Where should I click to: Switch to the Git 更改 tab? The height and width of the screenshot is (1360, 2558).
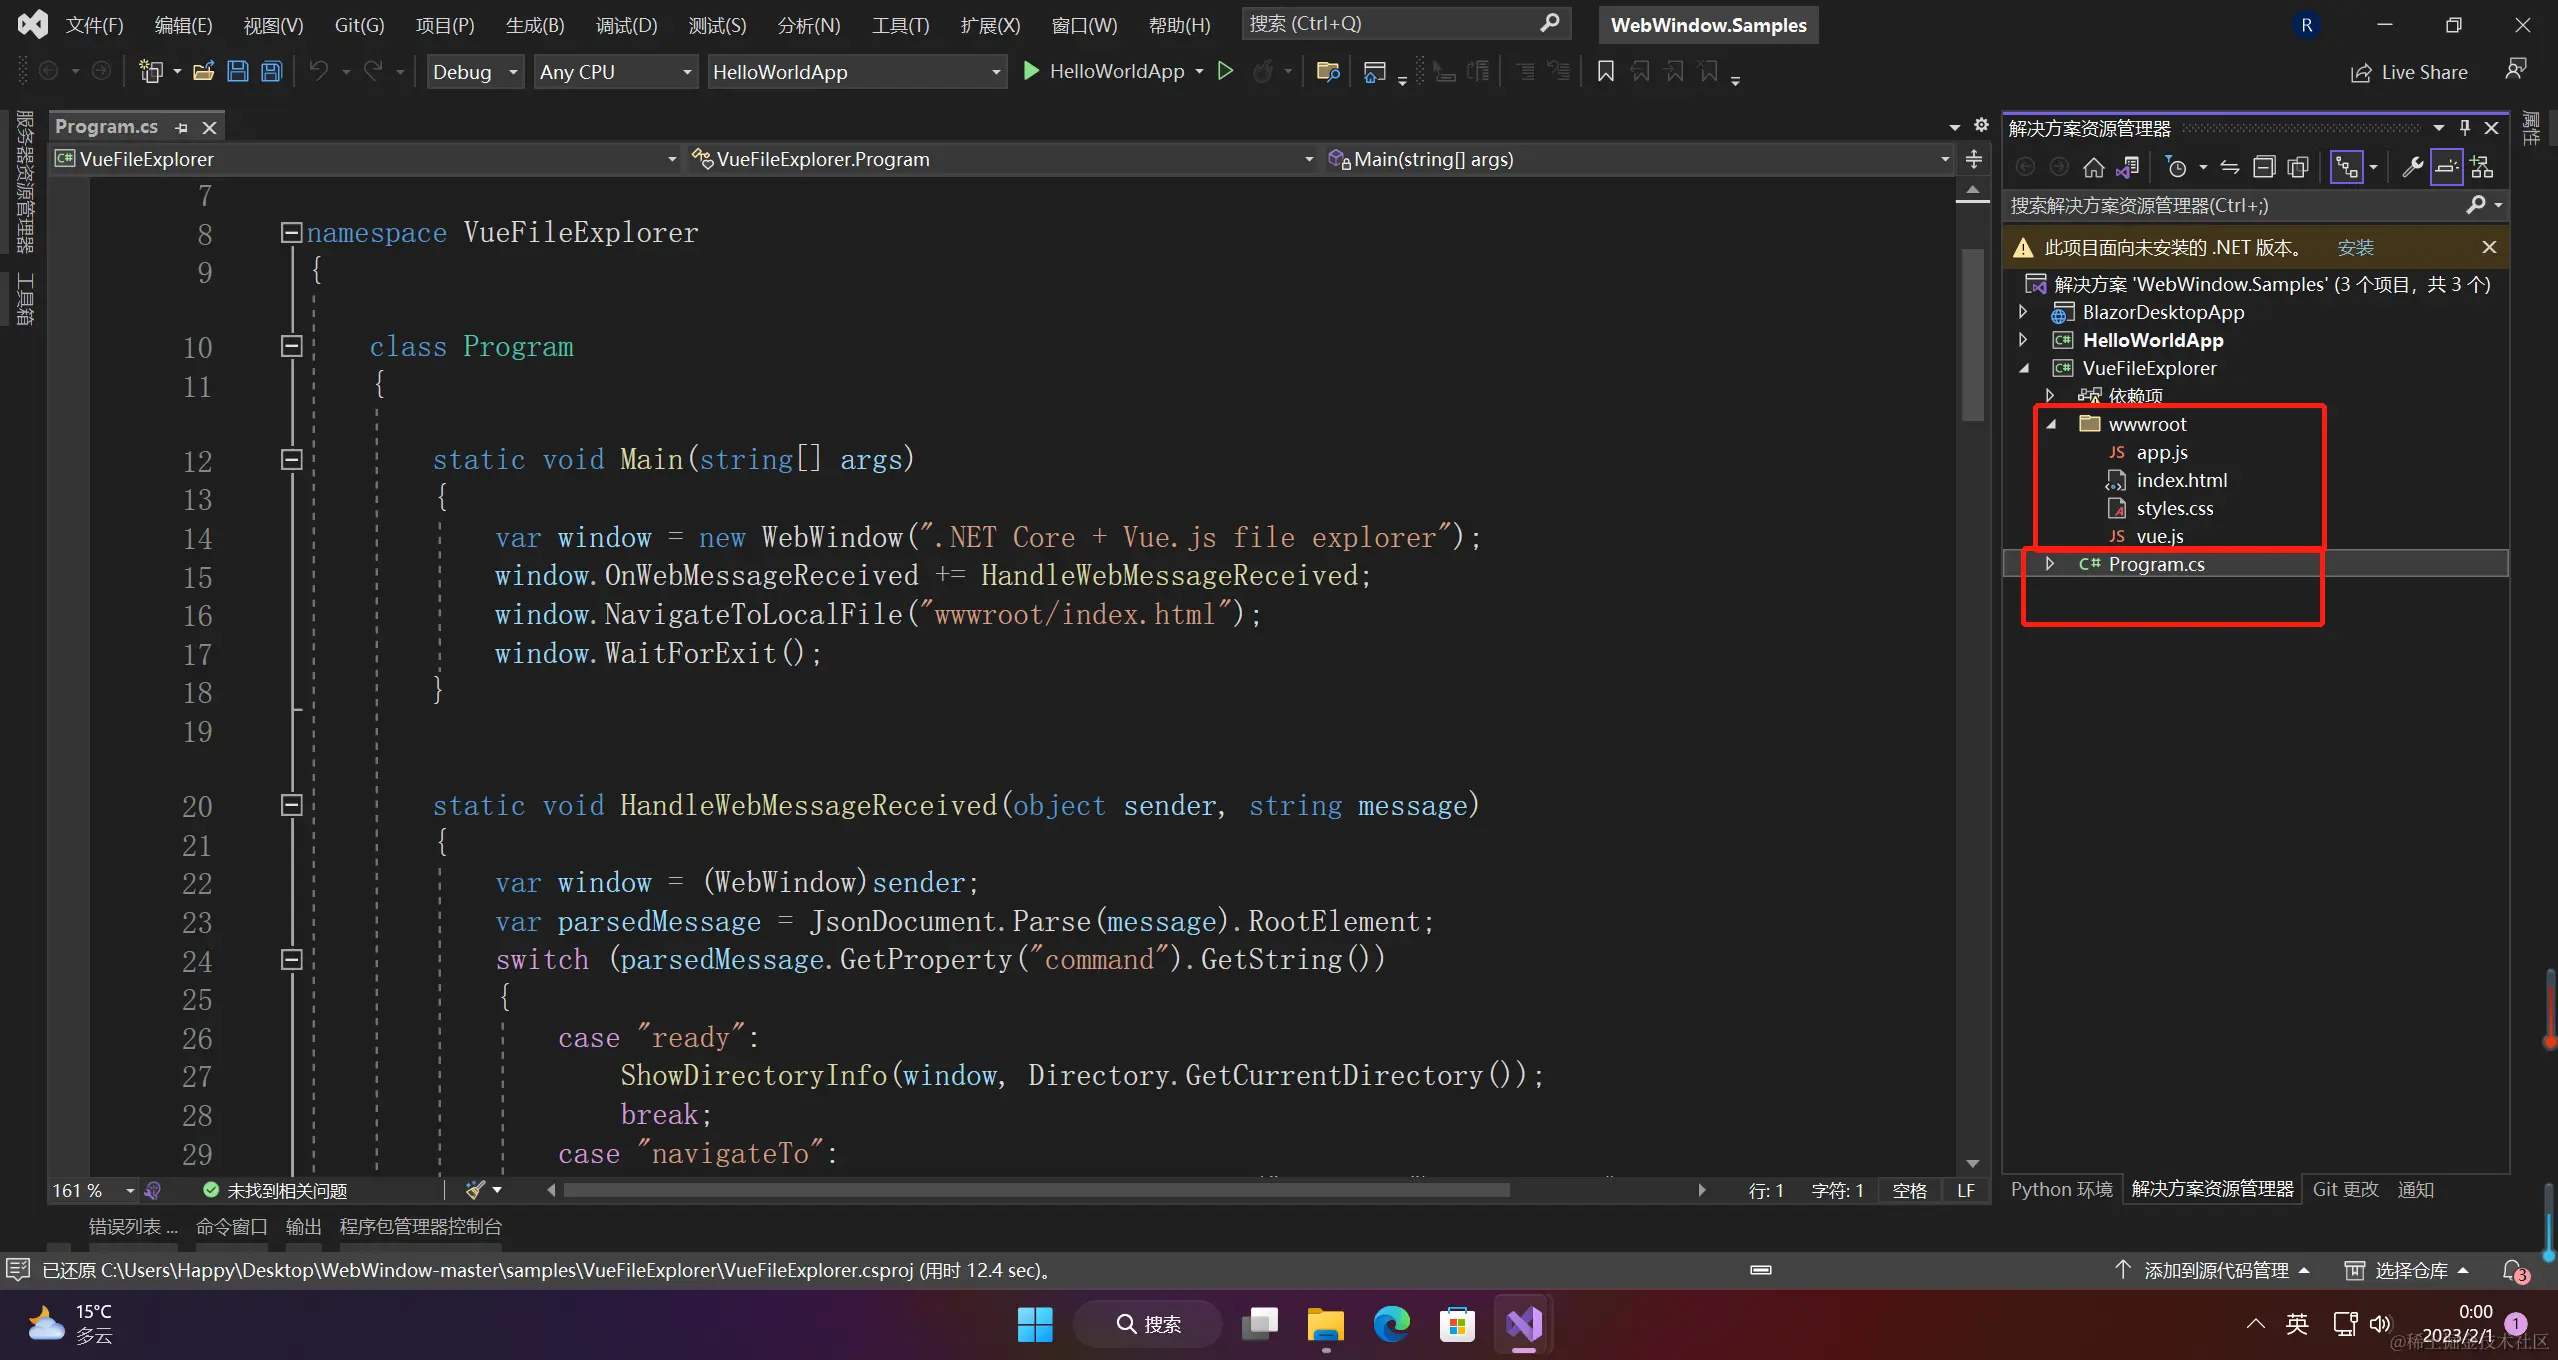[x=2344, y=1189]
